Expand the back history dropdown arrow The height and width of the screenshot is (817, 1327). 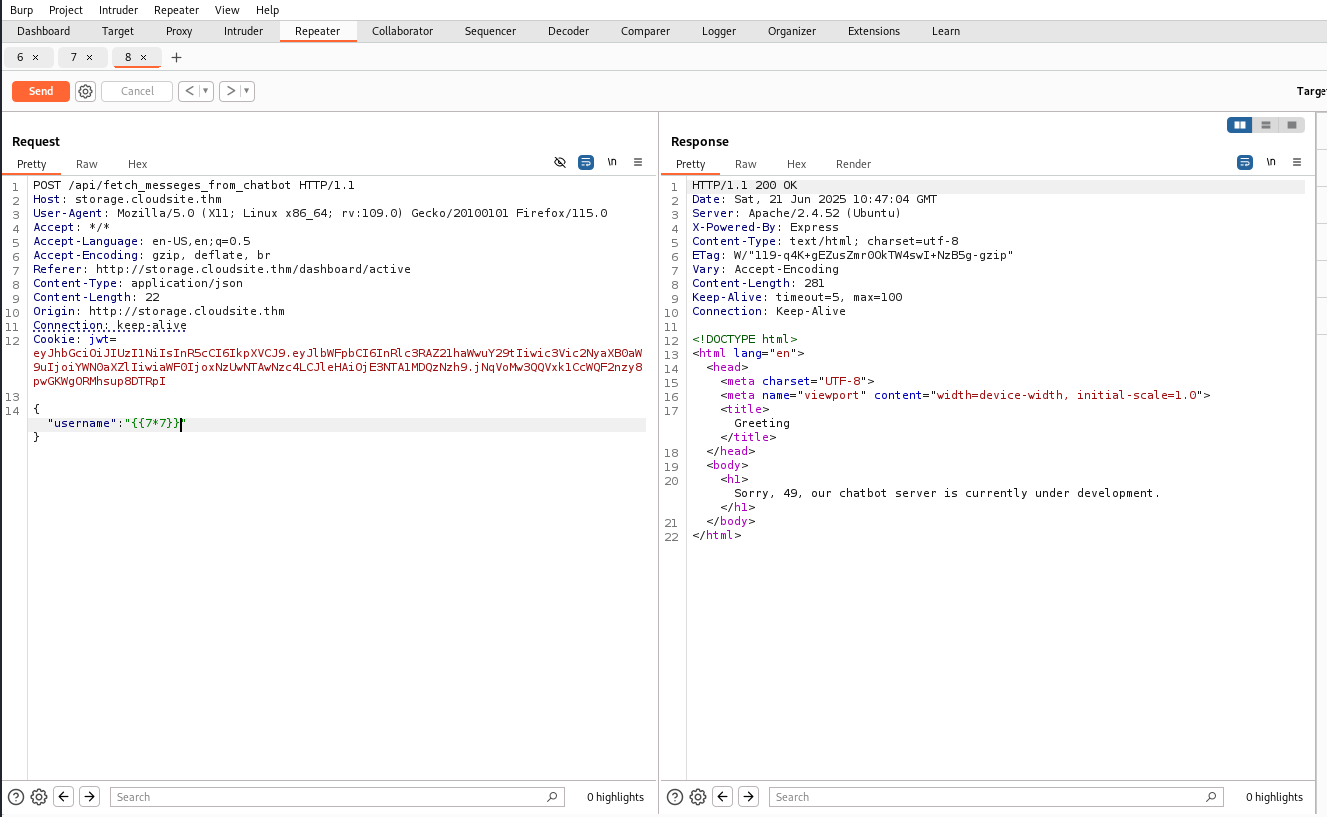[206, 91]
